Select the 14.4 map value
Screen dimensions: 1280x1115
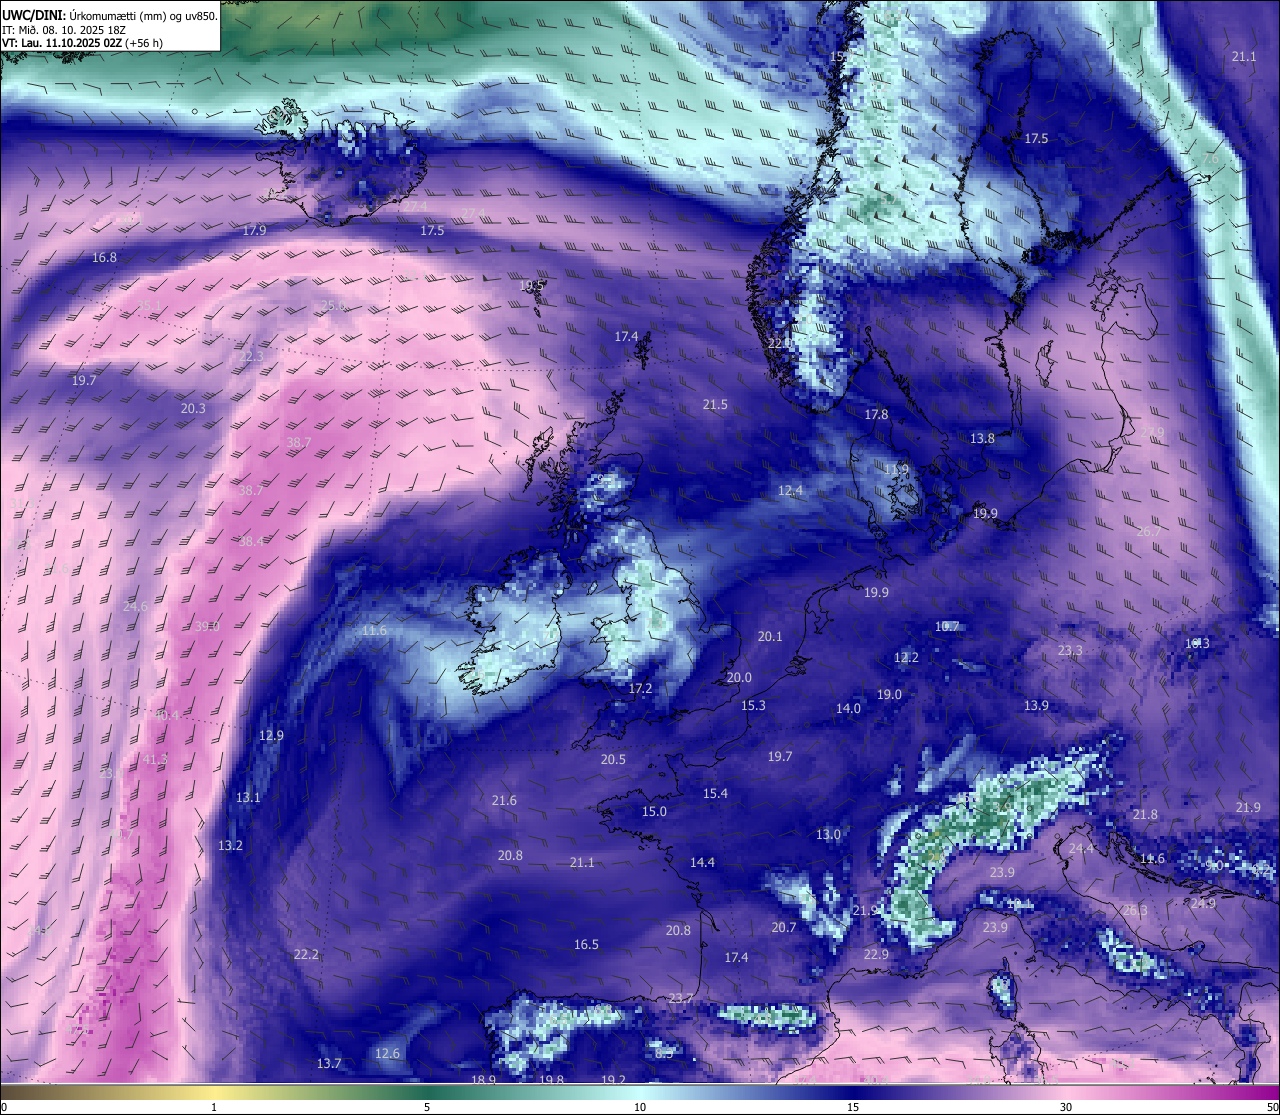[702, 862]
